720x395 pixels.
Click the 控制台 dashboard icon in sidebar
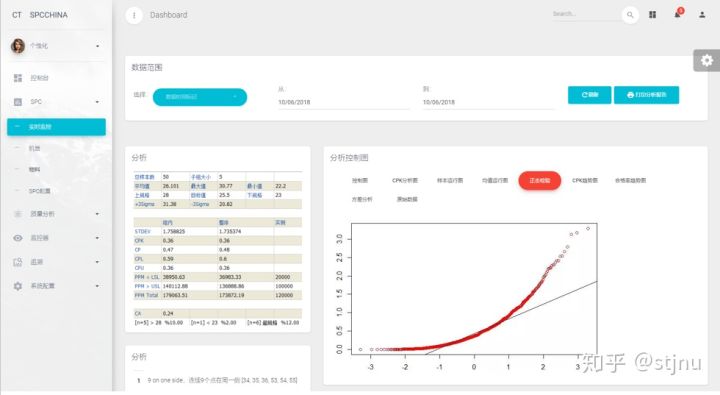(18, 78)
